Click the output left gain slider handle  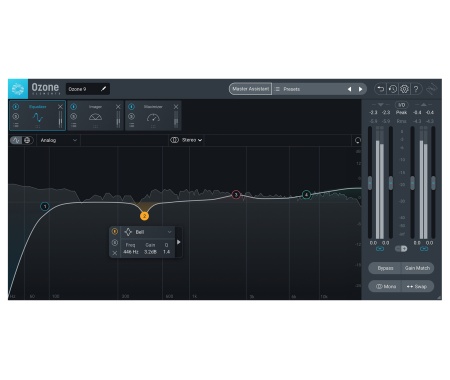point(412,183)
